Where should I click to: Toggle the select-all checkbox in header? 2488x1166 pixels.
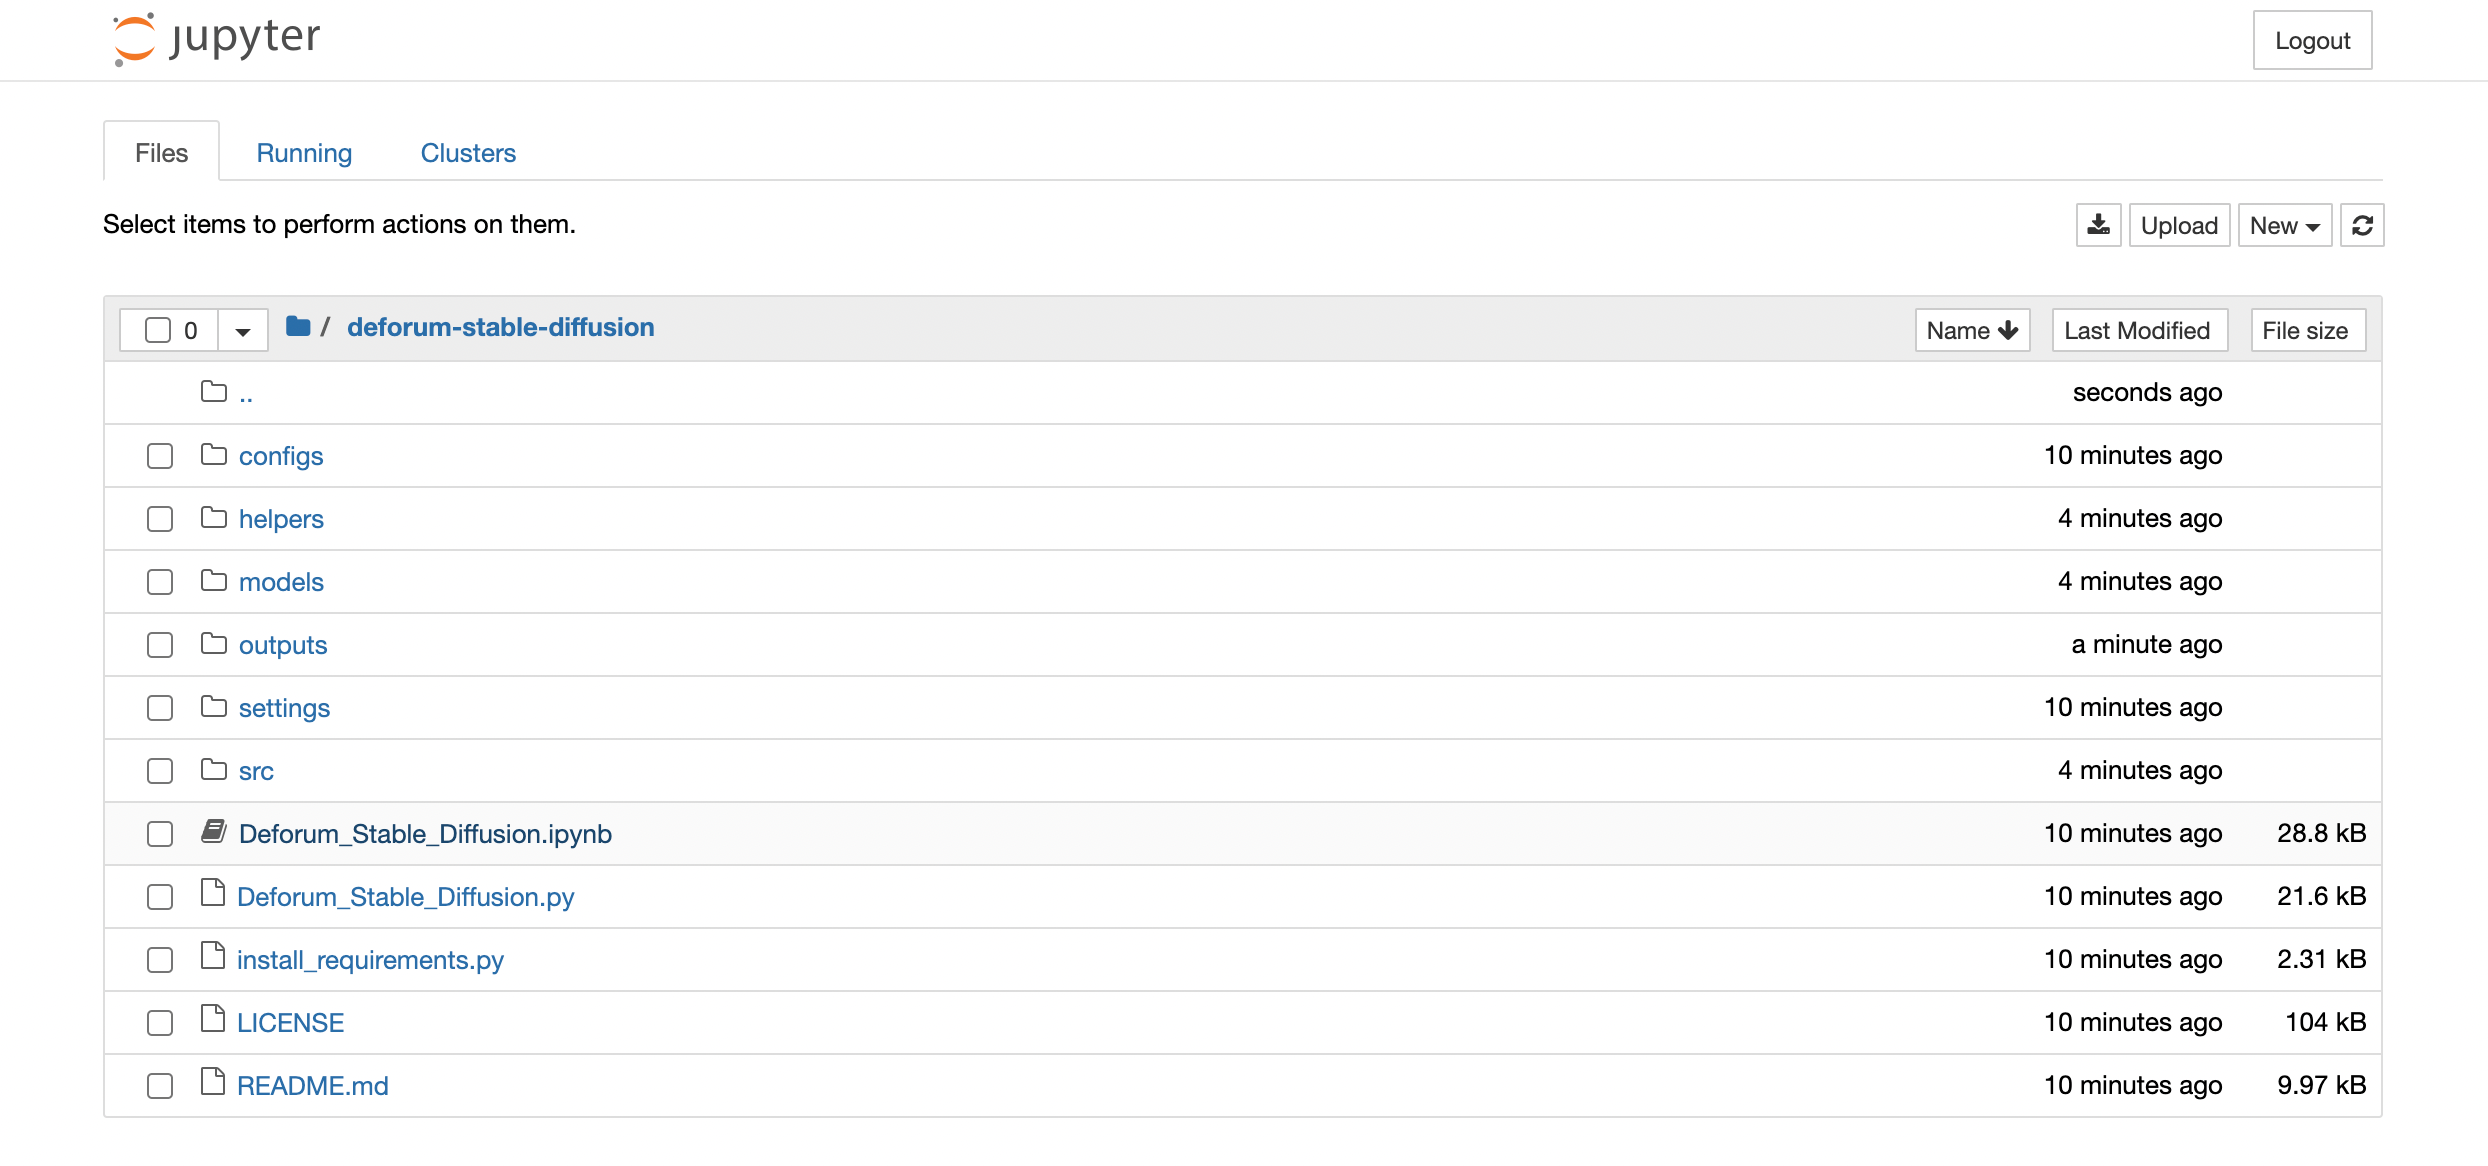[158, 330]
